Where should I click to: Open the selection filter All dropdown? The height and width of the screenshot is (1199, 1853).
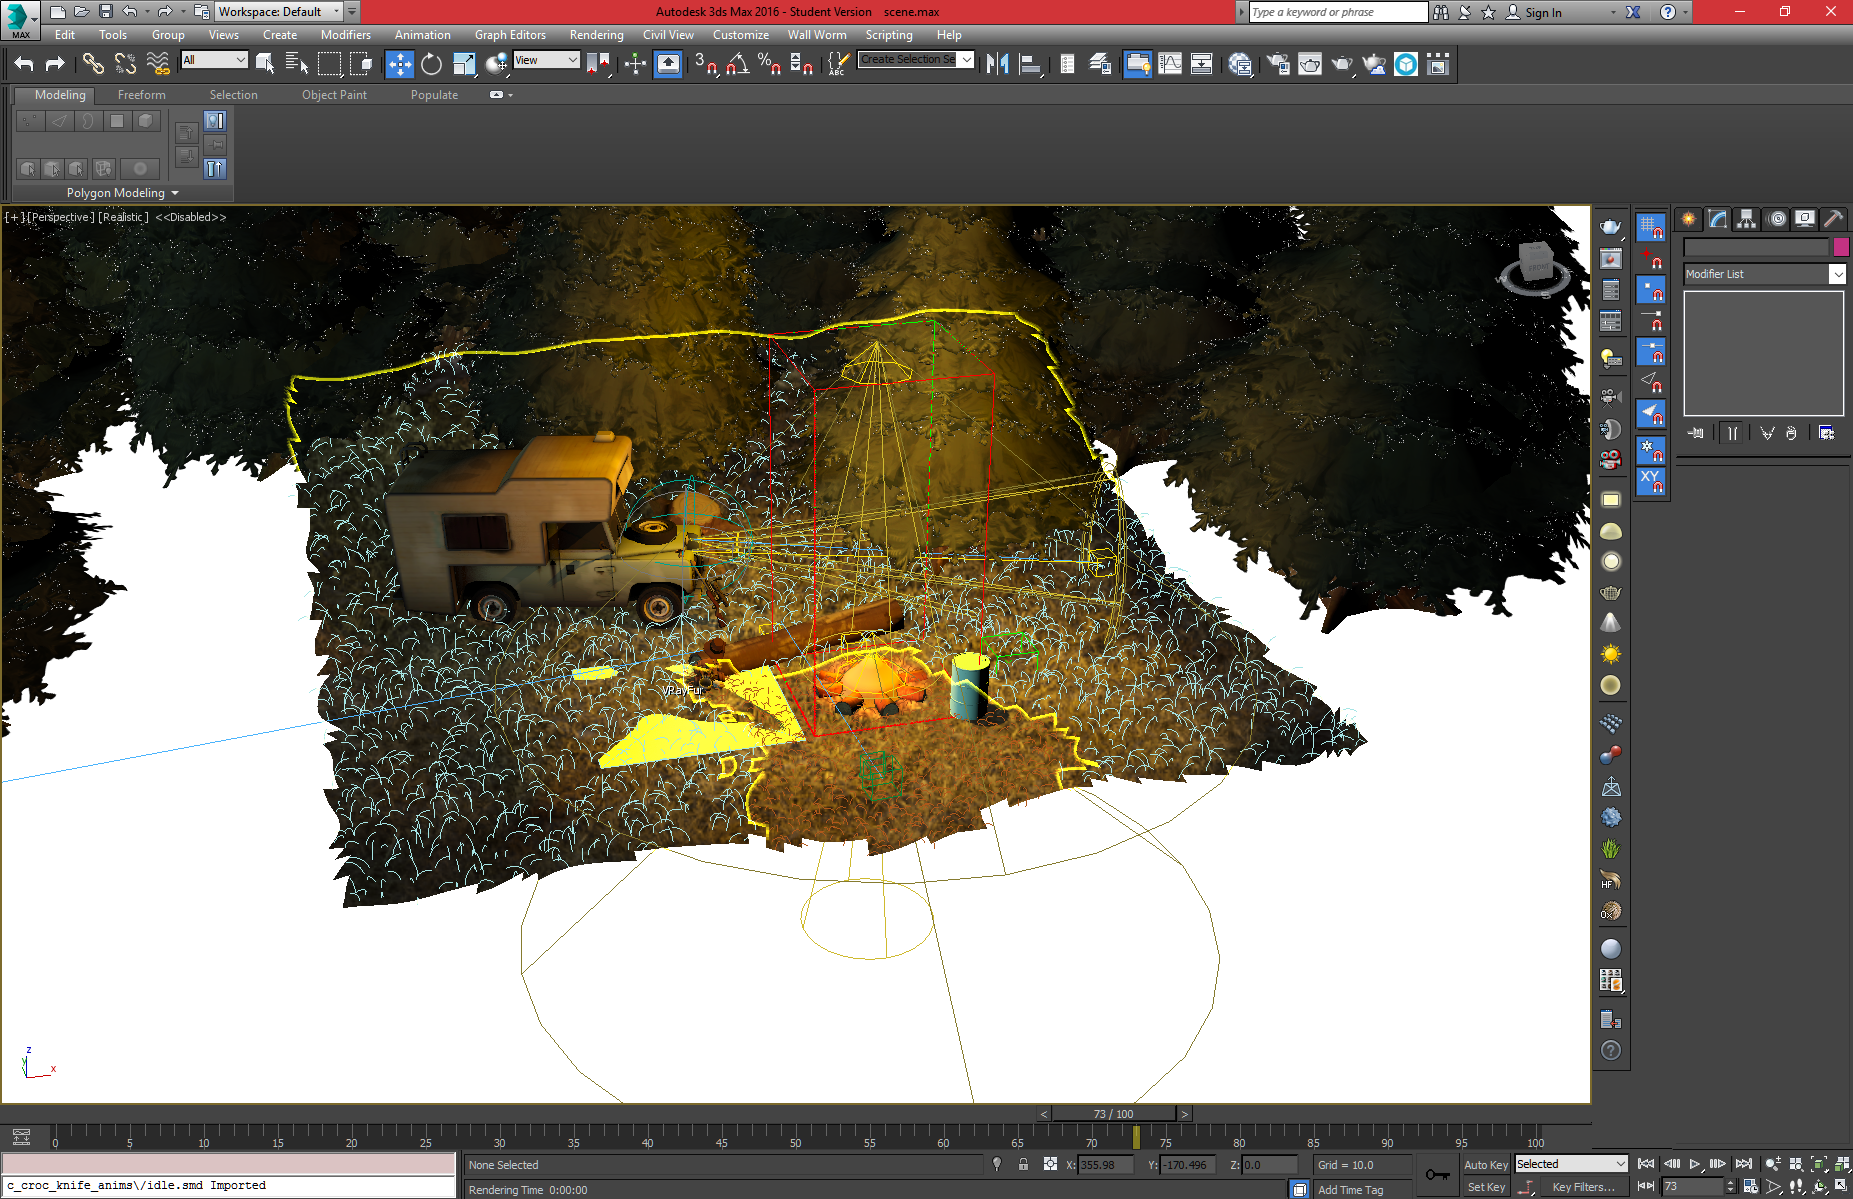pos(214,60)
